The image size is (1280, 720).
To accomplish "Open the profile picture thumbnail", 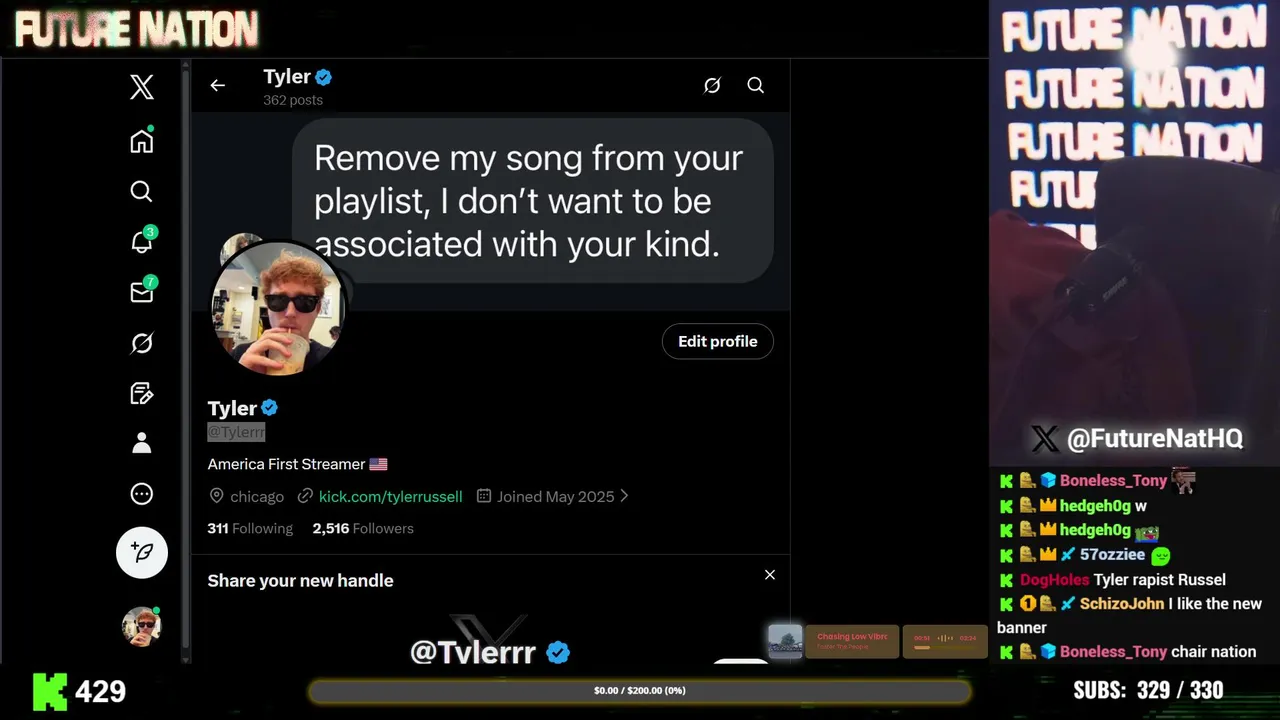I will click(277, 308).
